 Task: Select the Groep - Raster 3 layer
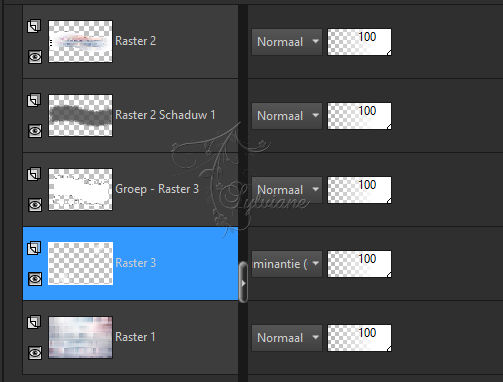pyautogui.click(x=130, y=190)
